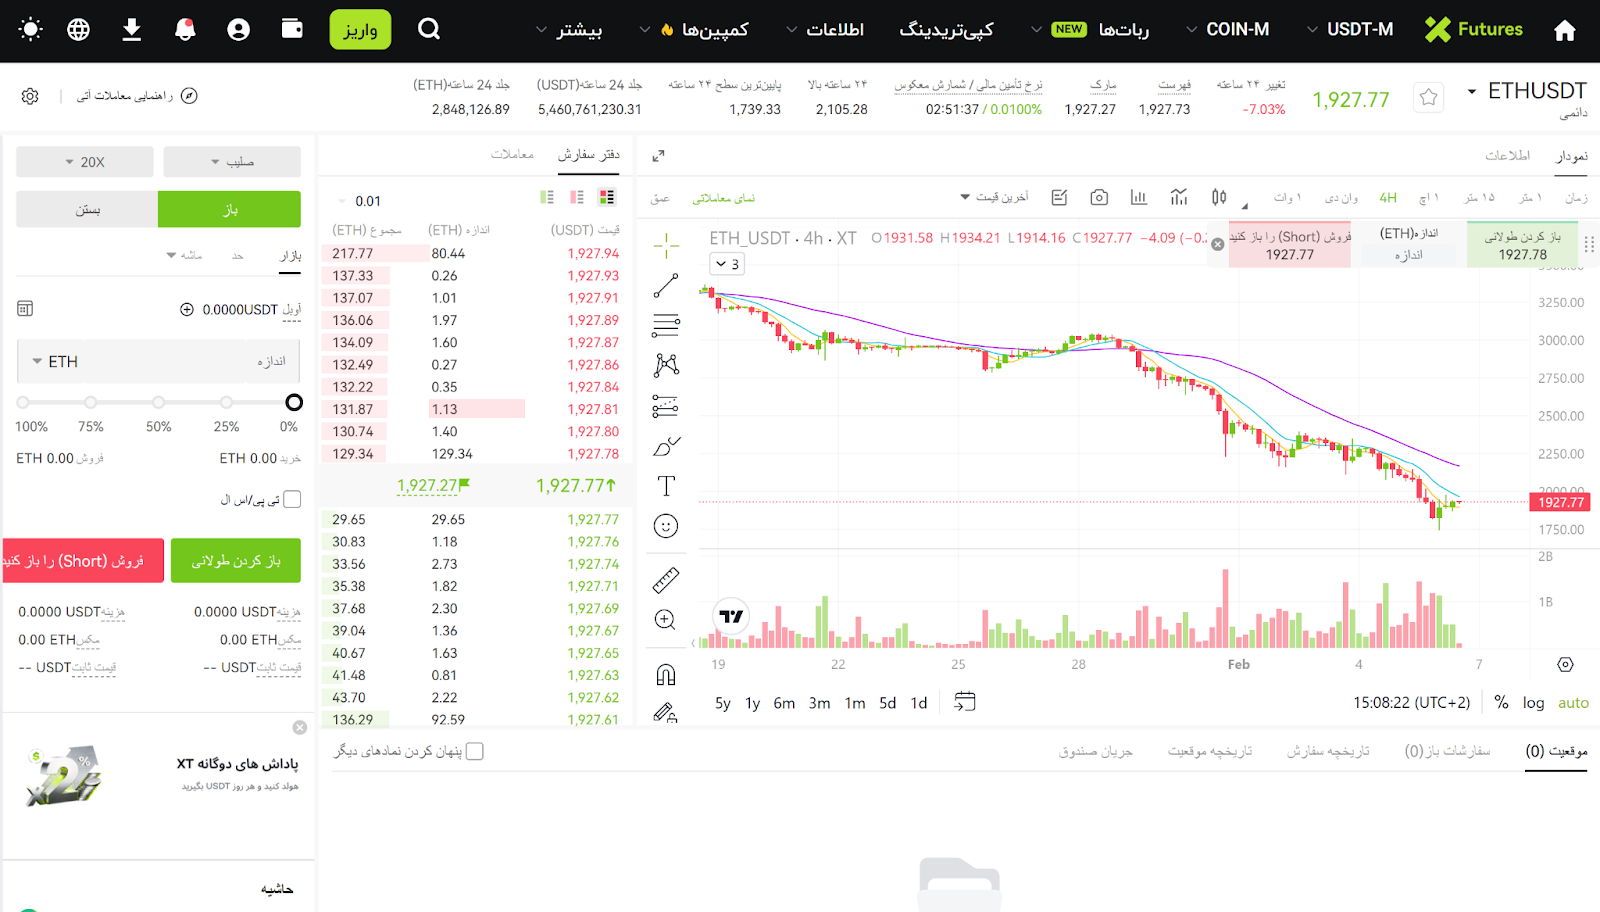
Task: Take a chart snapshot with camera icon
Action: (1099, 197)
